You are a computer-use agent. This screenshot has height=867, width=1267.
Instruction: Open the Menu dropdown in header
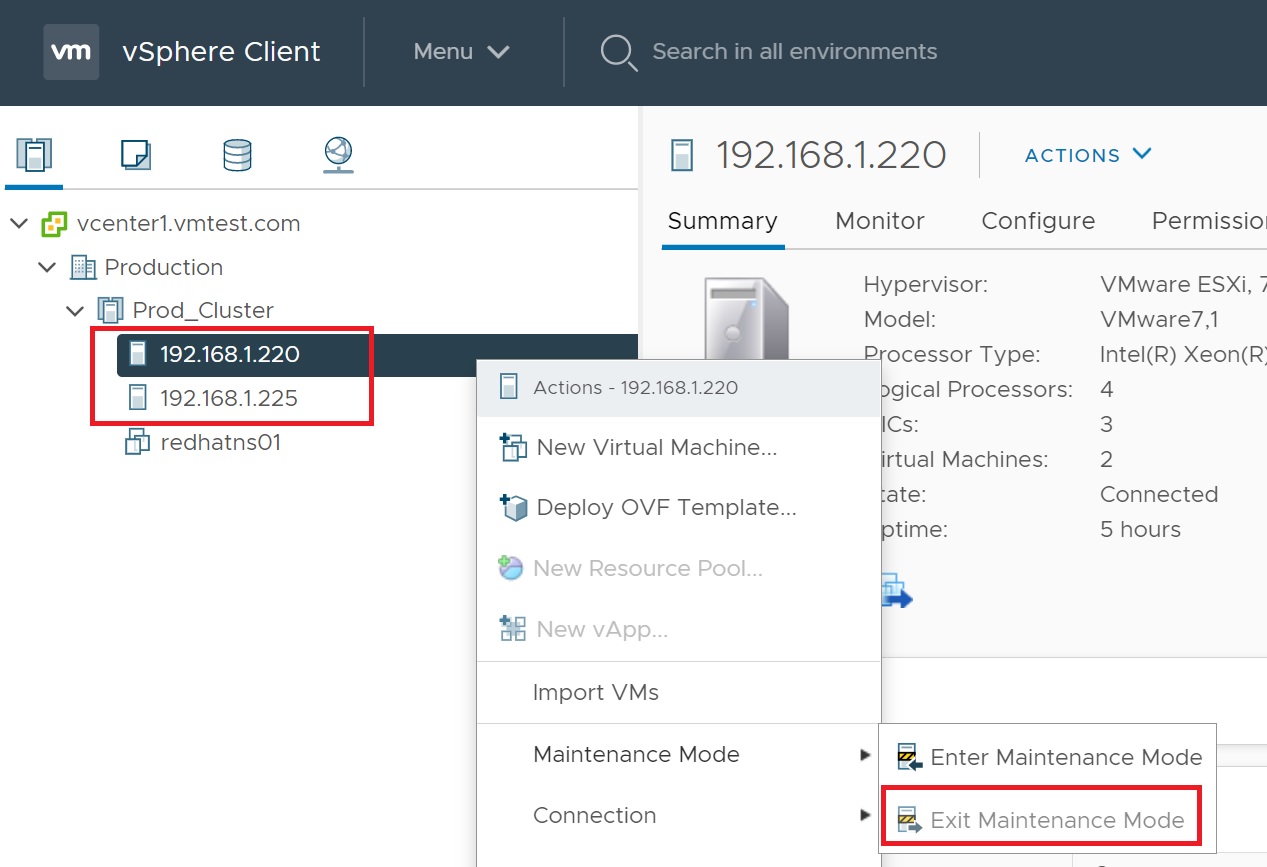pos(462,52)
